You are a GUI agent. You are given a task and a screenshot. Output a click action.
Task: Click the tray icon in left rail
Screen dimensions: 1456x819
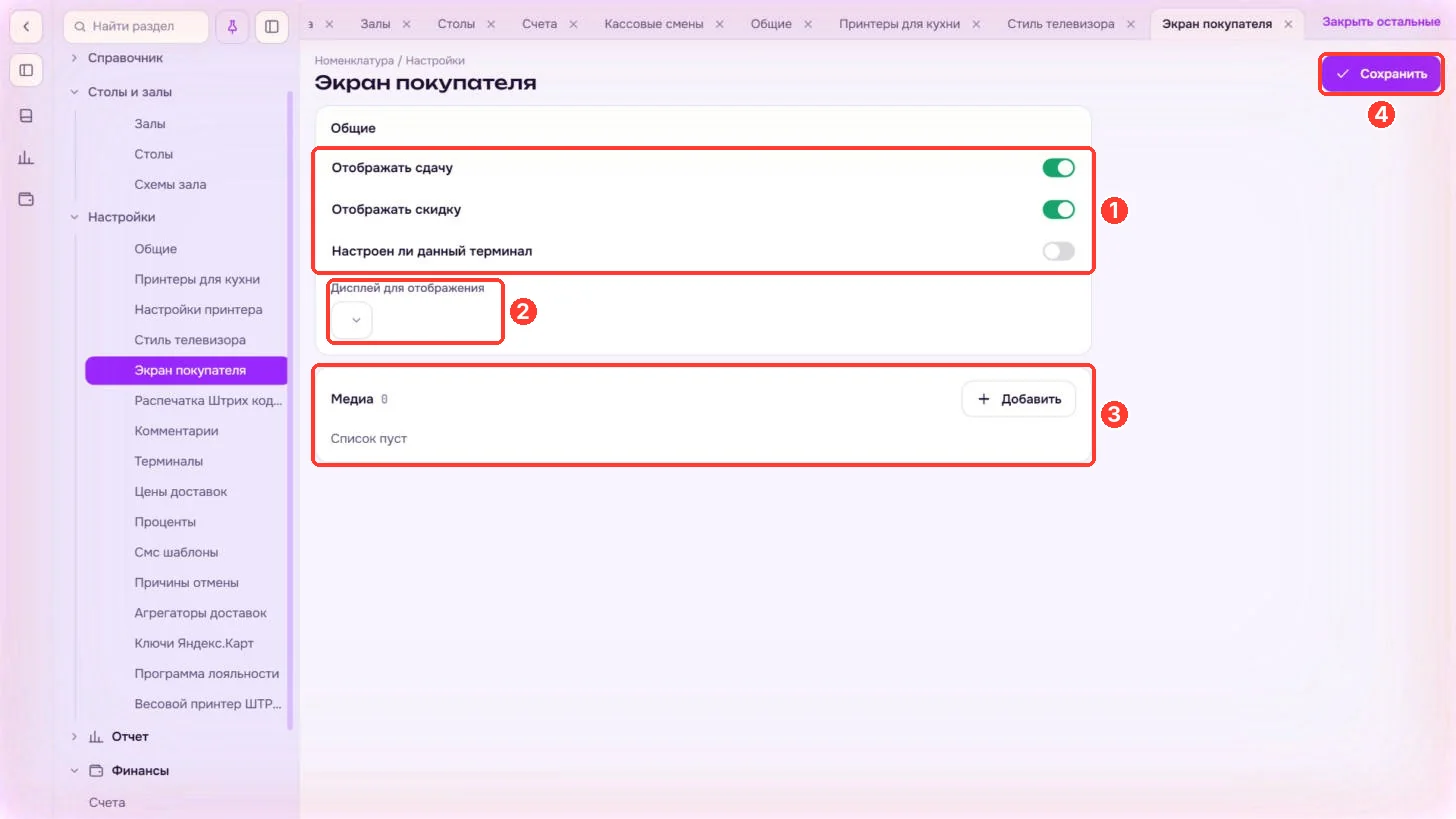coord(26,115)
